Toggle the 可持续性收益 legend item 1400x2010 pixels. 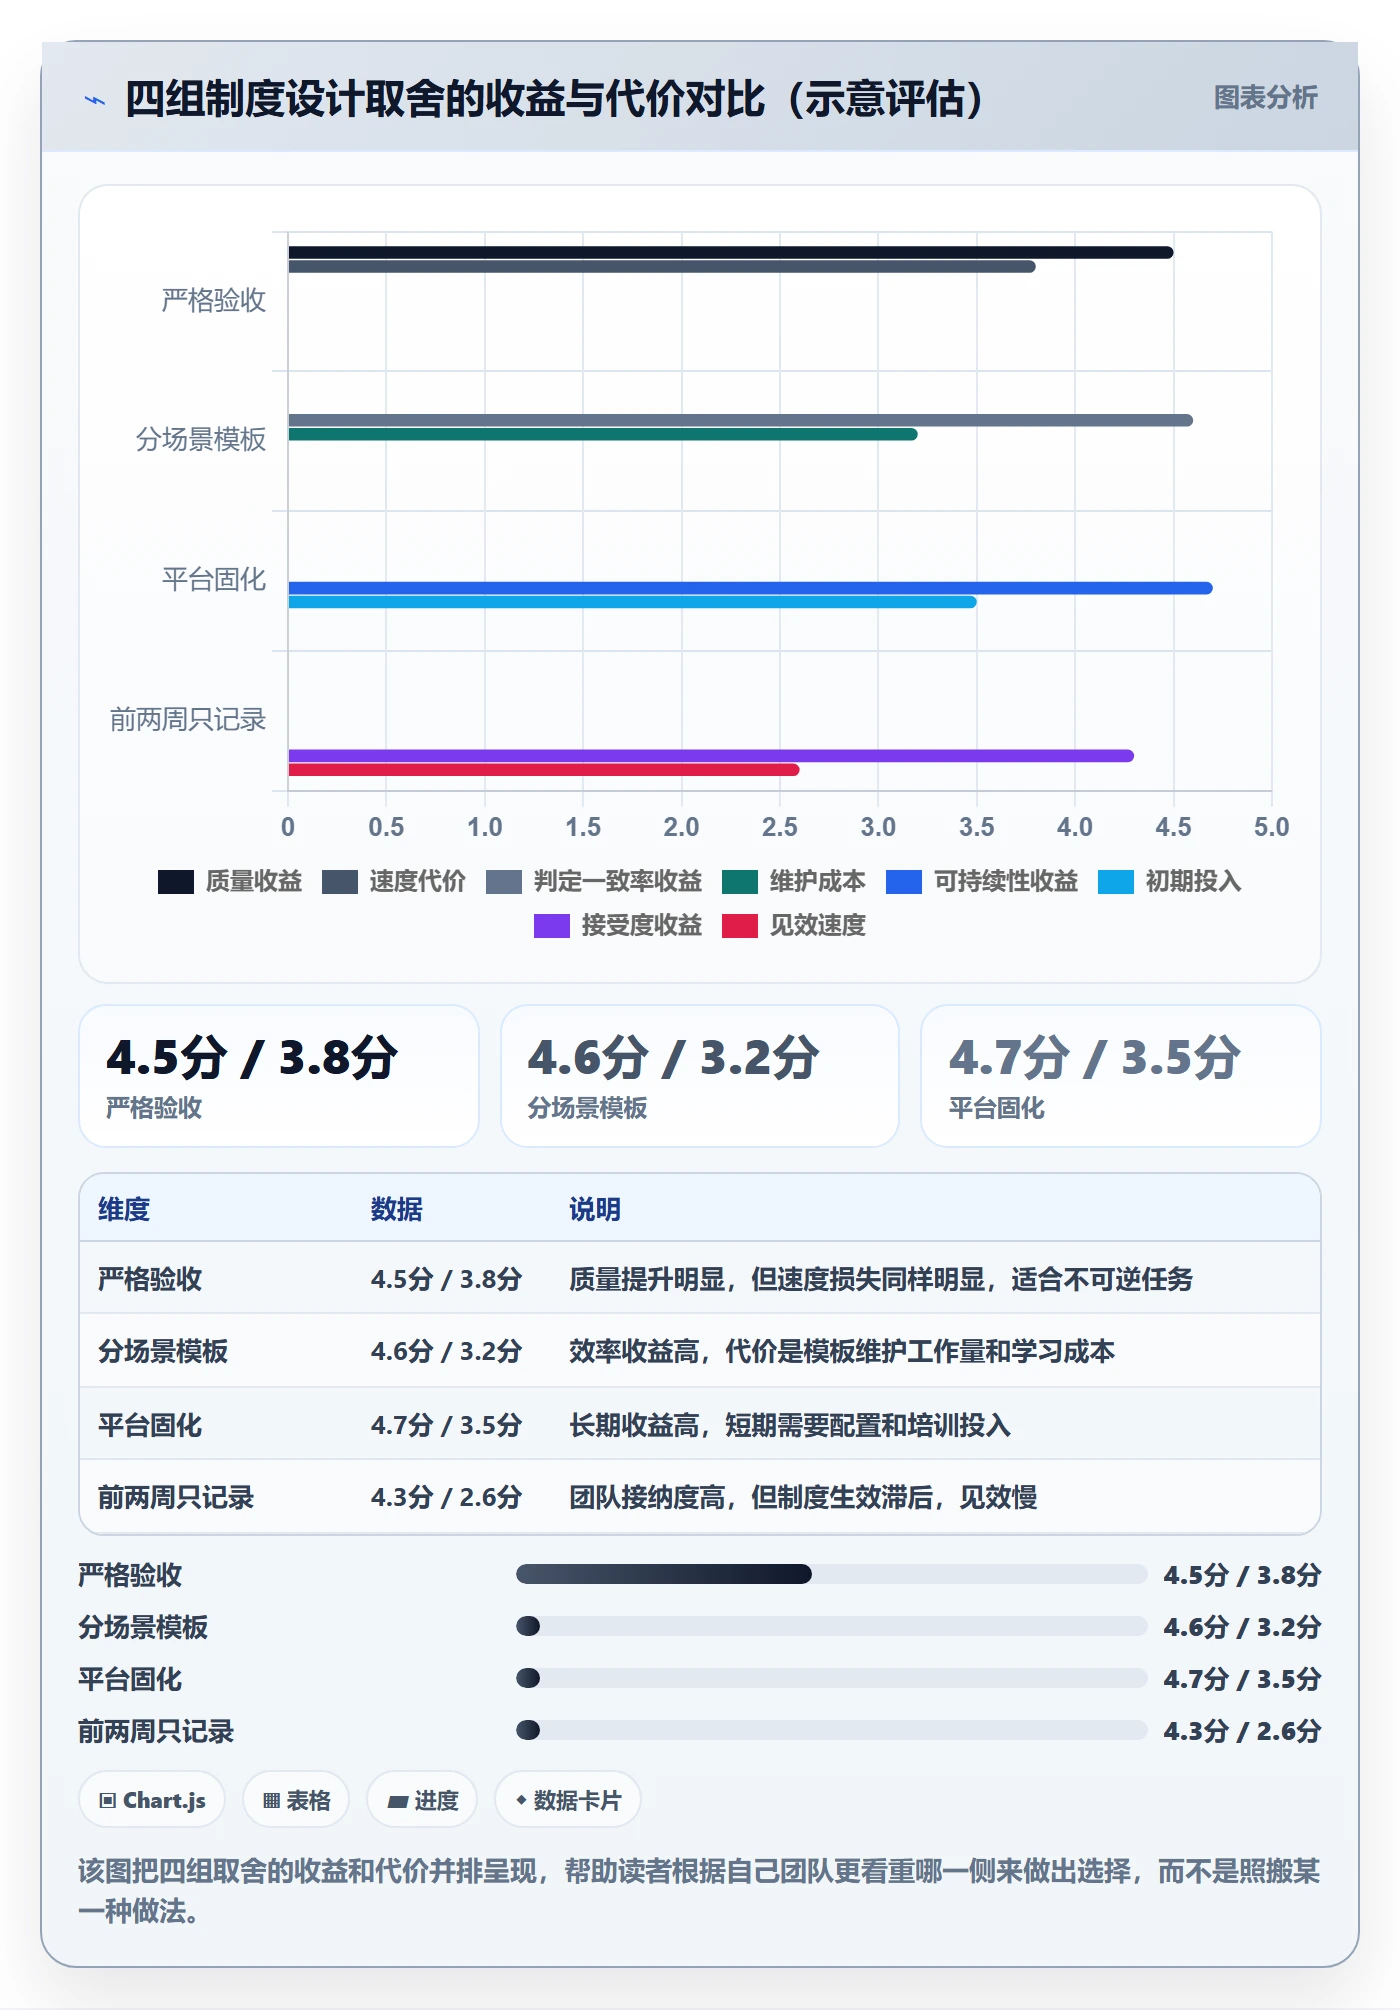coord(981,881)
